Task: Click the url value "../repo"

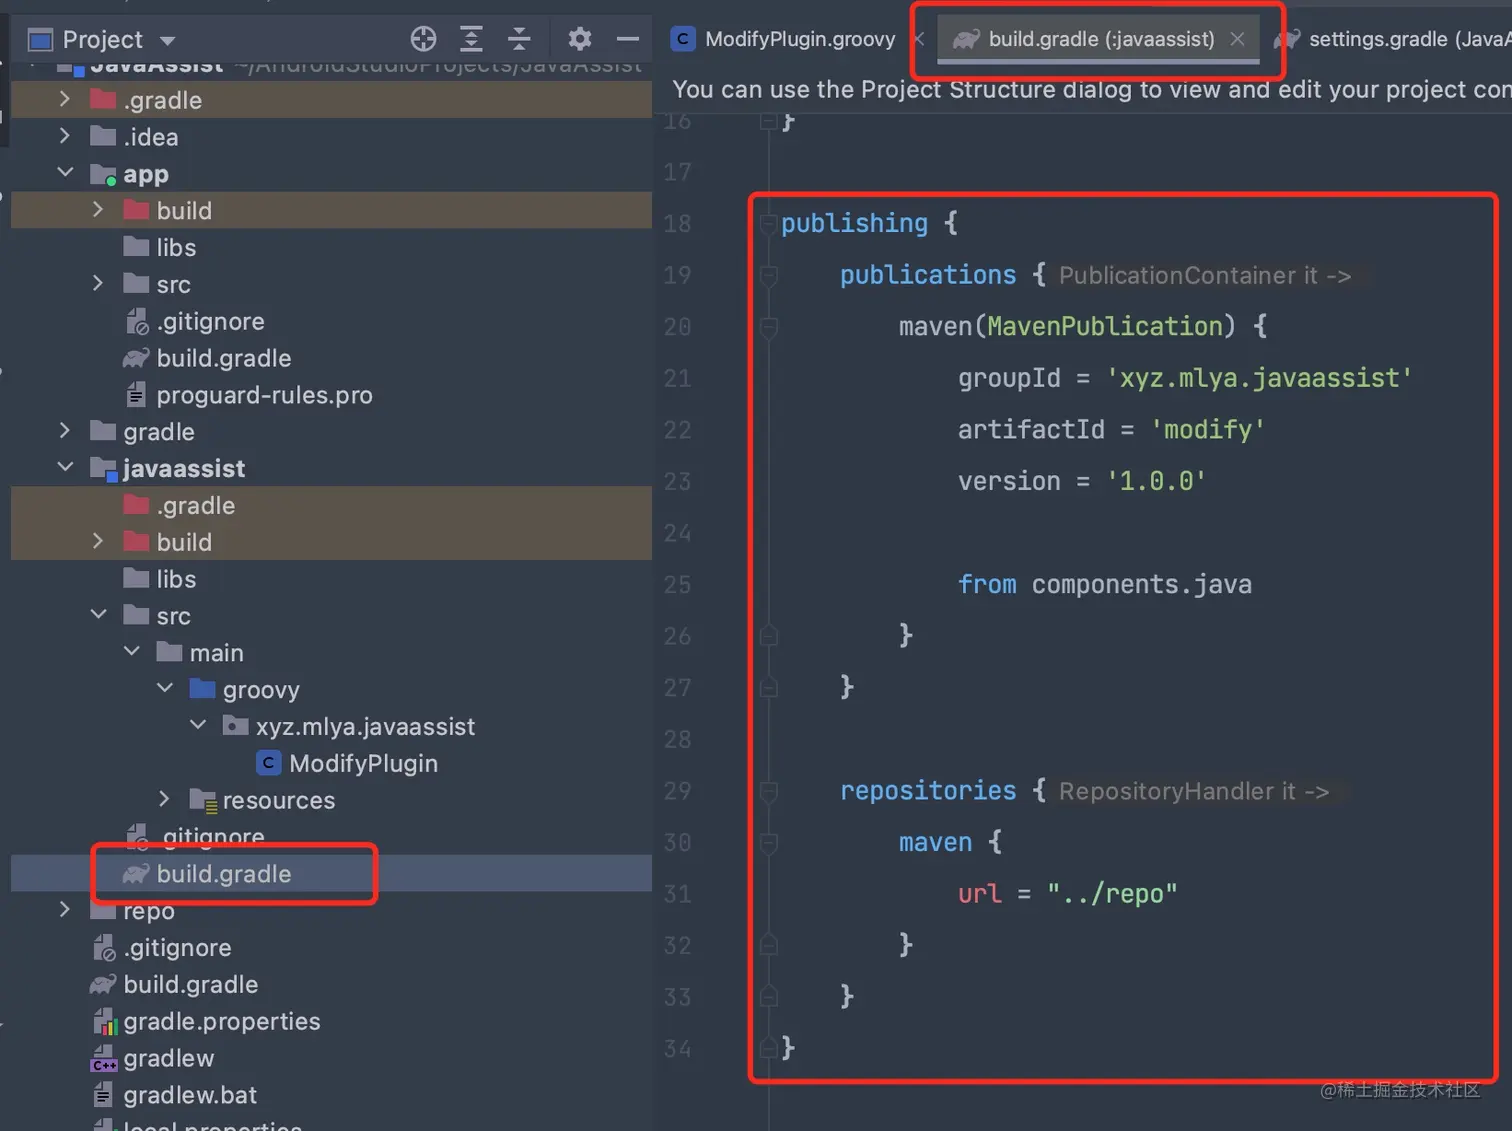Action: coord(1112,893)
